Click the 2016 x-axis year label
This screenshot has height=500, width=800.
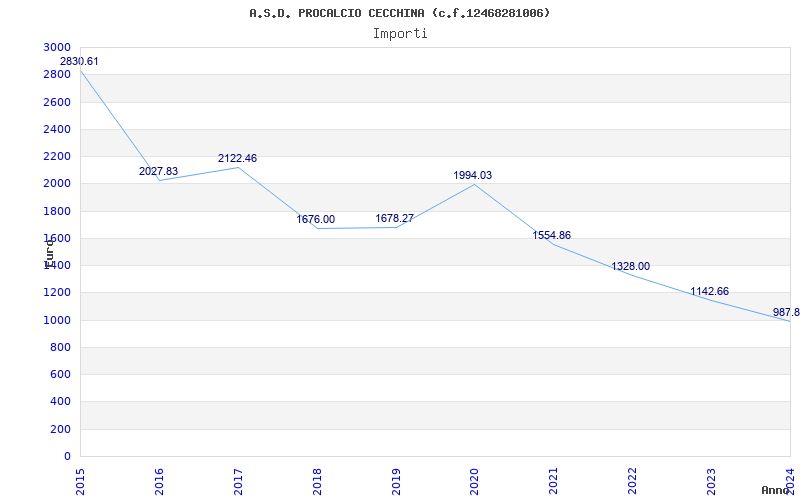(159, 482)
